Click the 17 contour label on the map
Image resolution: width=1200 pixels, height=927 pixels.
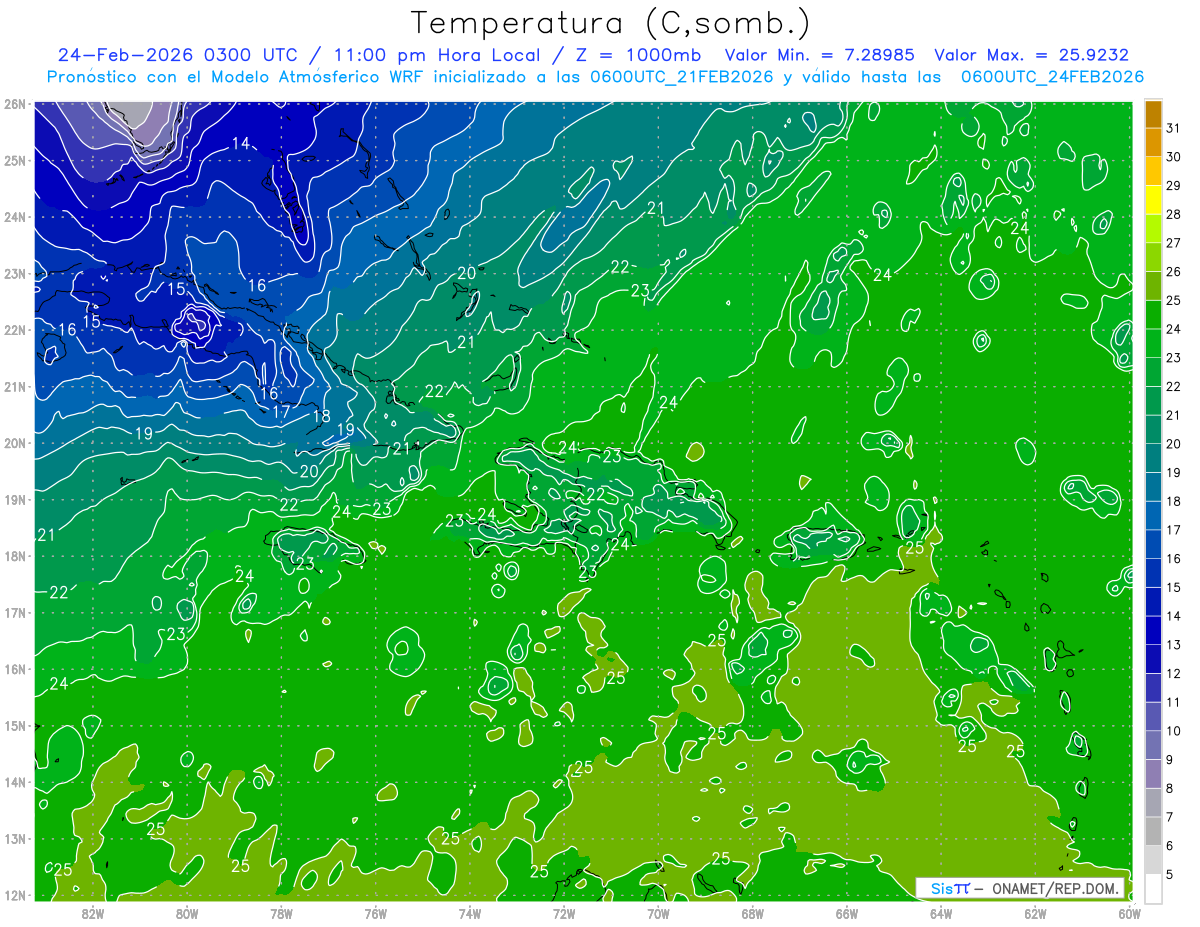pyautogui.click(x=281, y=411)
